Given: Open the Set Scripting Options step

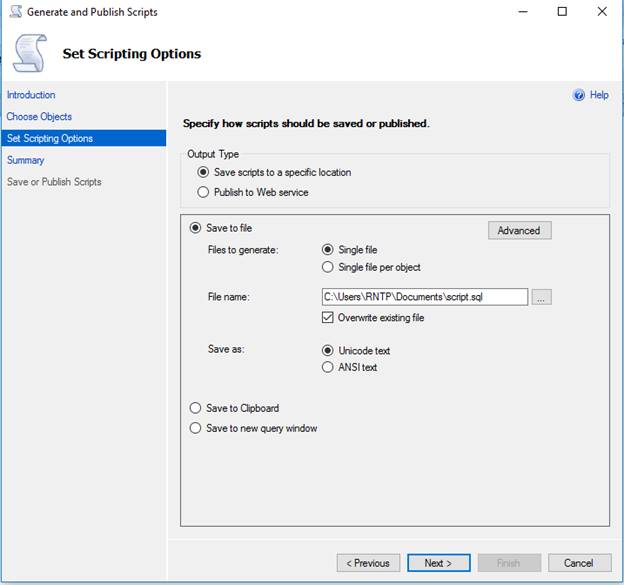Looking at the screenshot, I should (x=84, y=138).
